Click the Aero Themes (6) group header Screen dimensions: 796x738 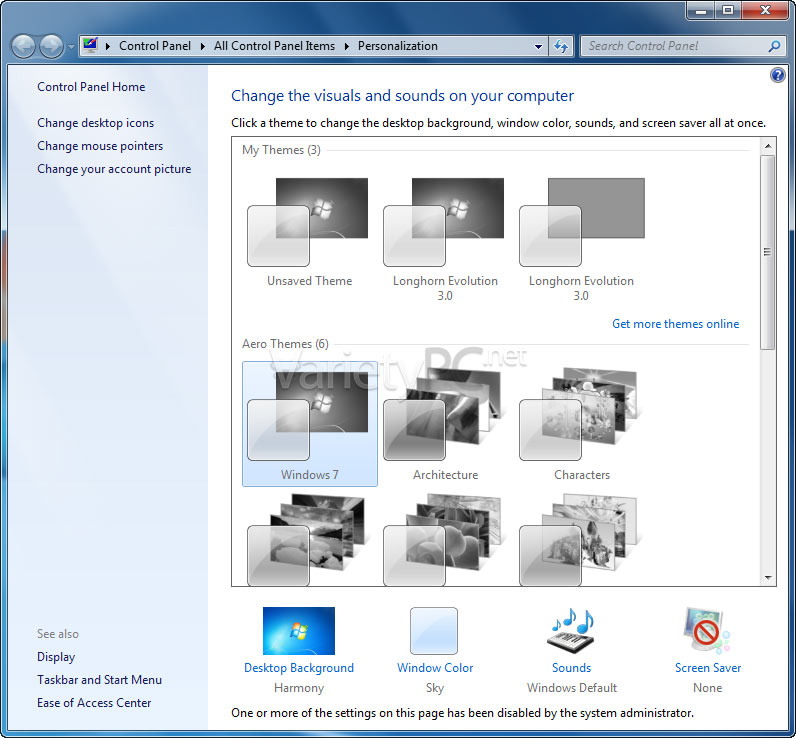(285, 344)
